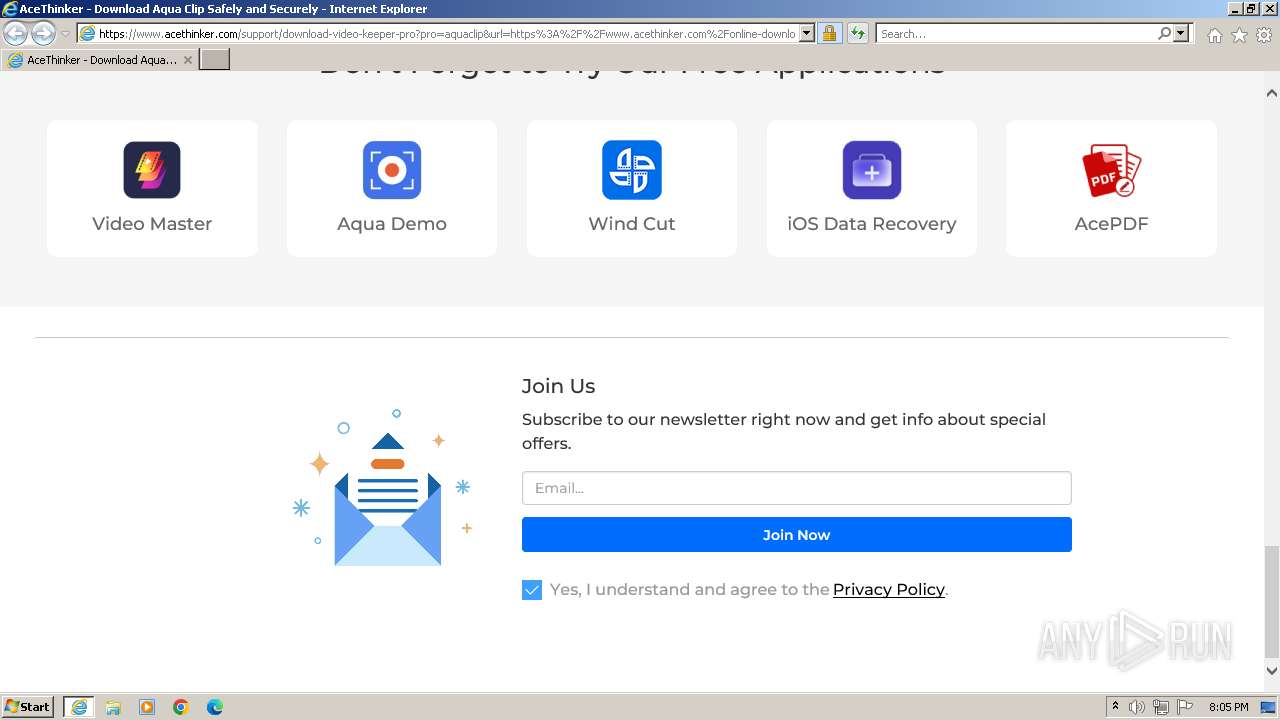Viewport: 1280px width, 720px height.
Task: Open the Privacy Policy link
Action: [x=889, y=590]
